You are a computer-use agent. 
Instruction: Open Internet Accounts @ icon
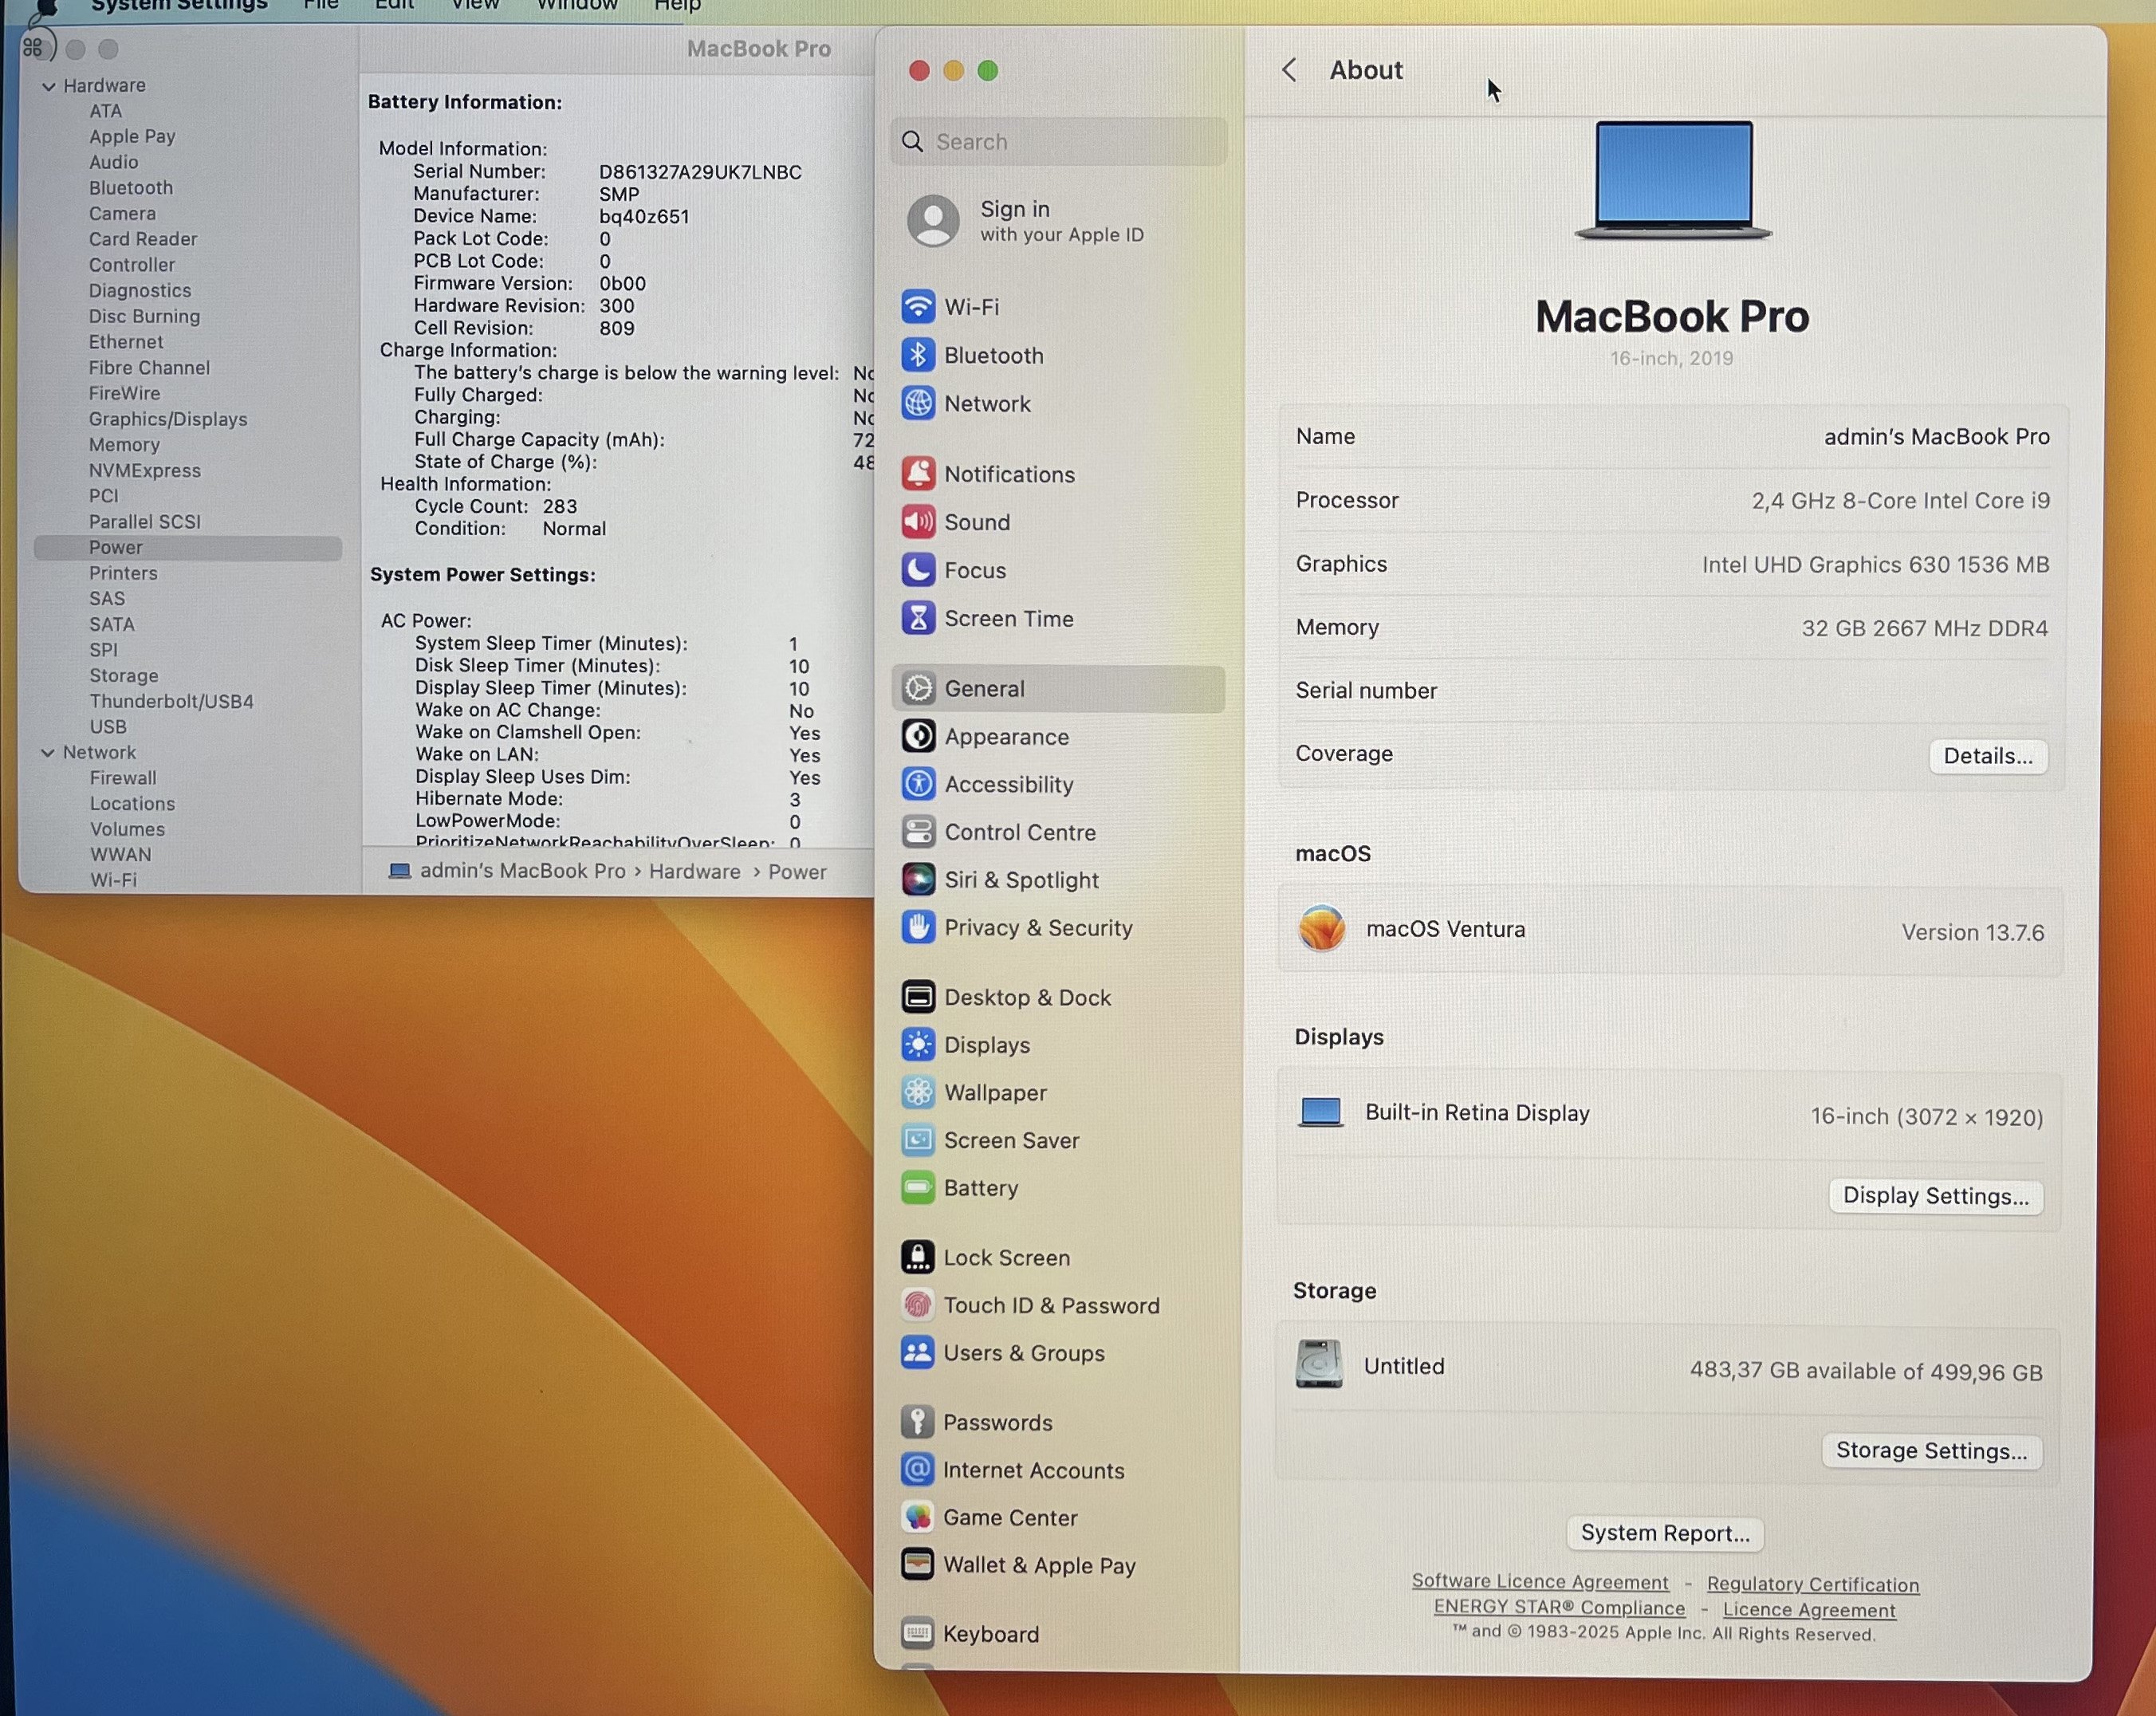(x=917, y=1470)
